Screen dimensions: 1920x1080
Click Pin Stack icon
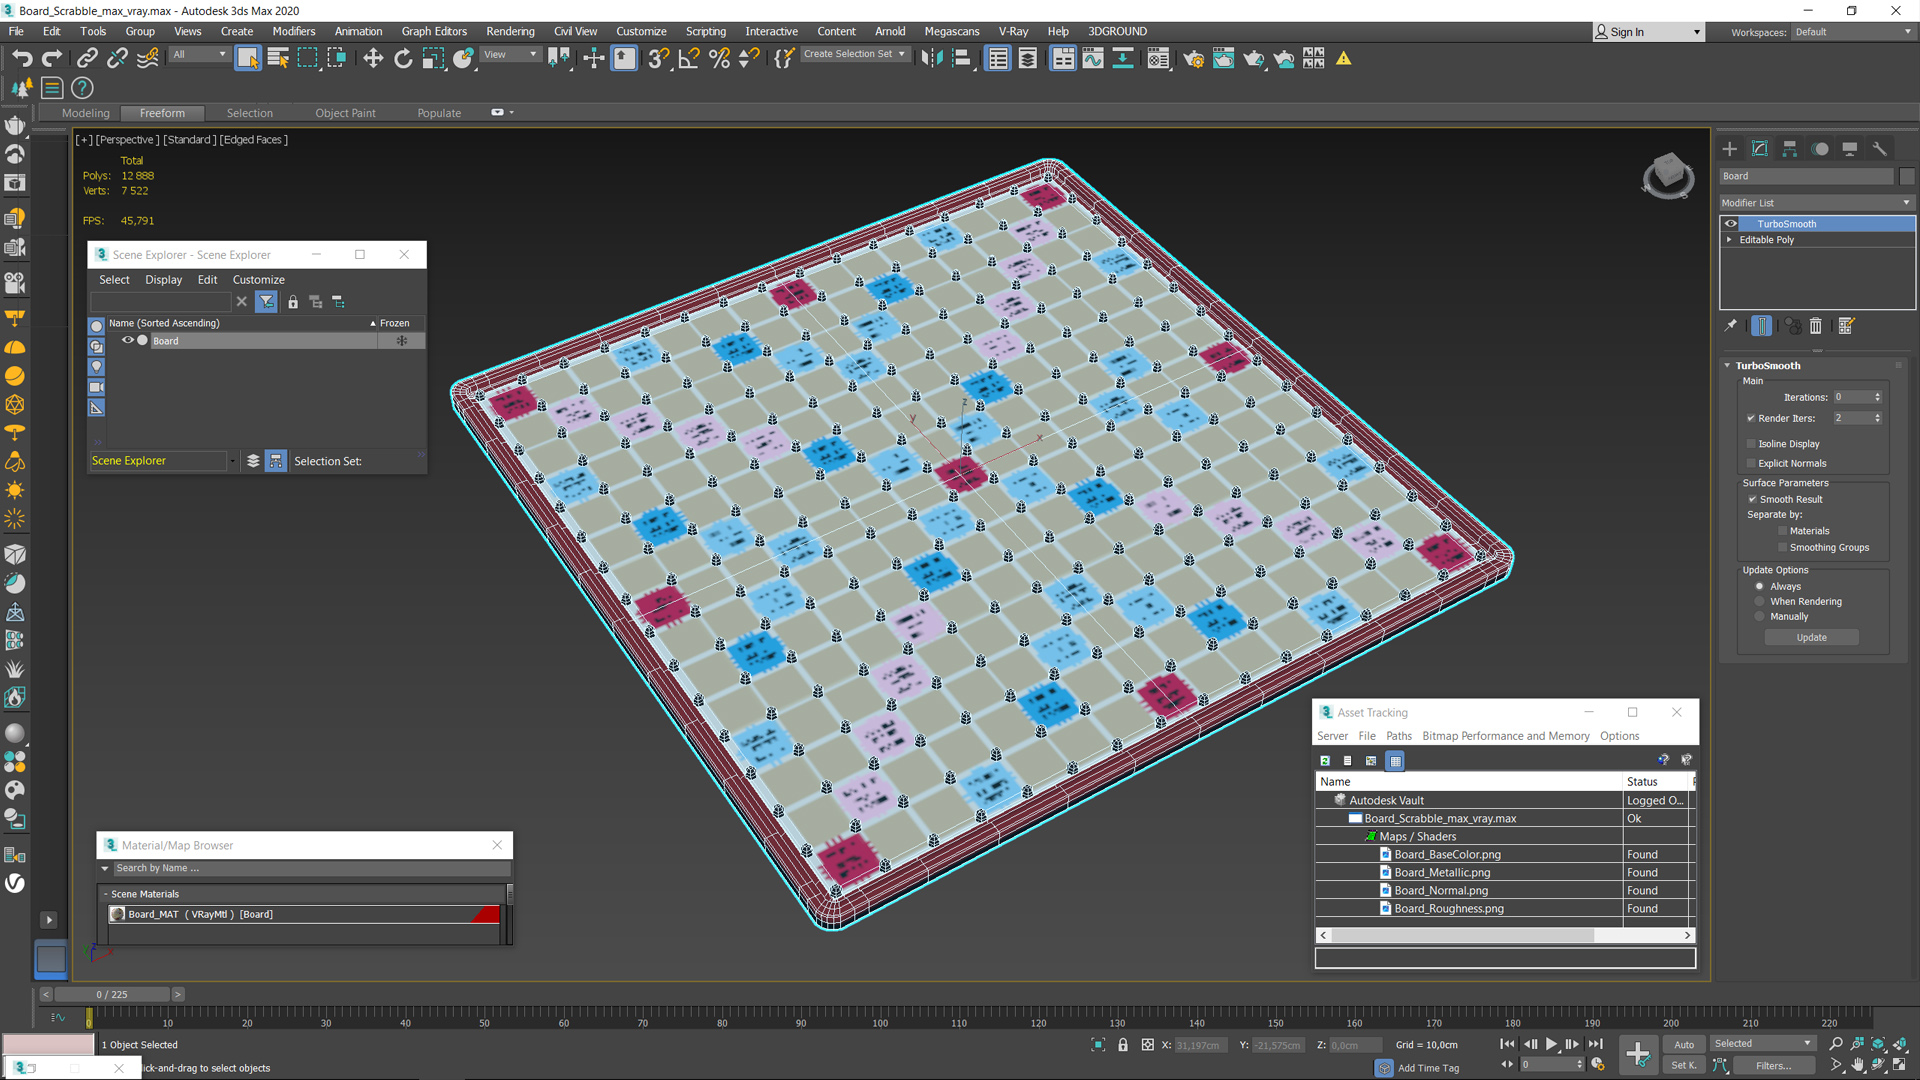(x=1731, y=326)
